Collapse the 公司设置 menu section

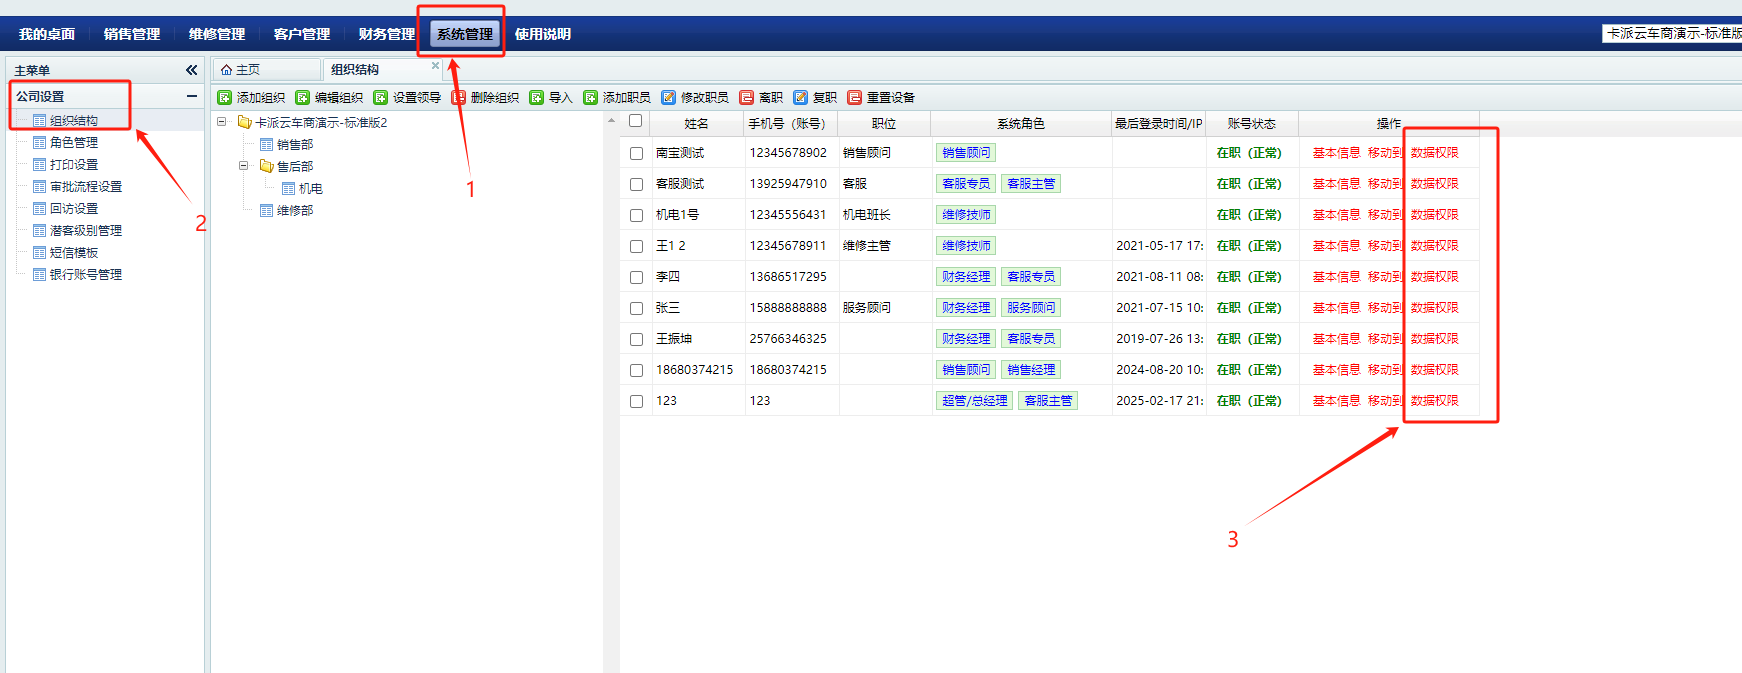point(191,96)
